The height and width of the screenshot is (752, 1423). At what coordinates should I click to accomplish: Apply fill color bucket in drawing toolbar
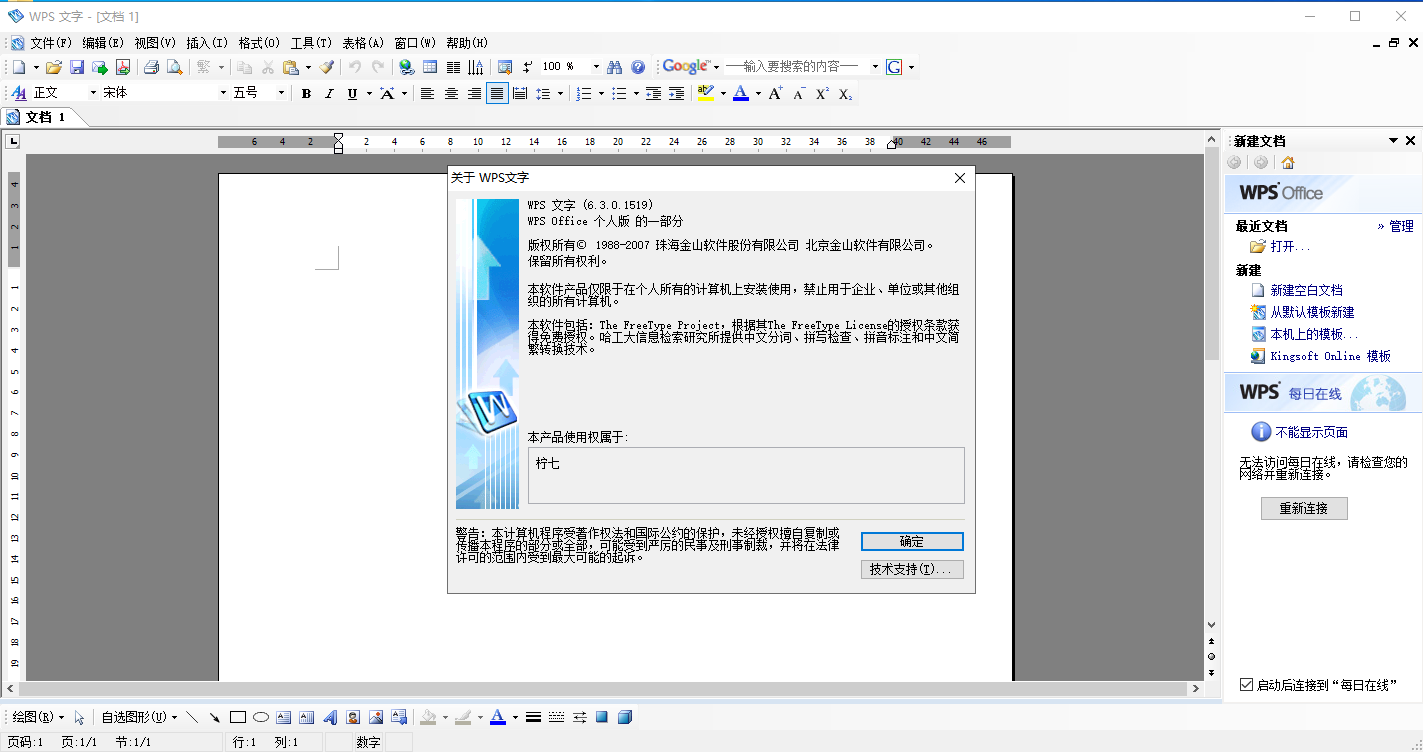point(428,717)
